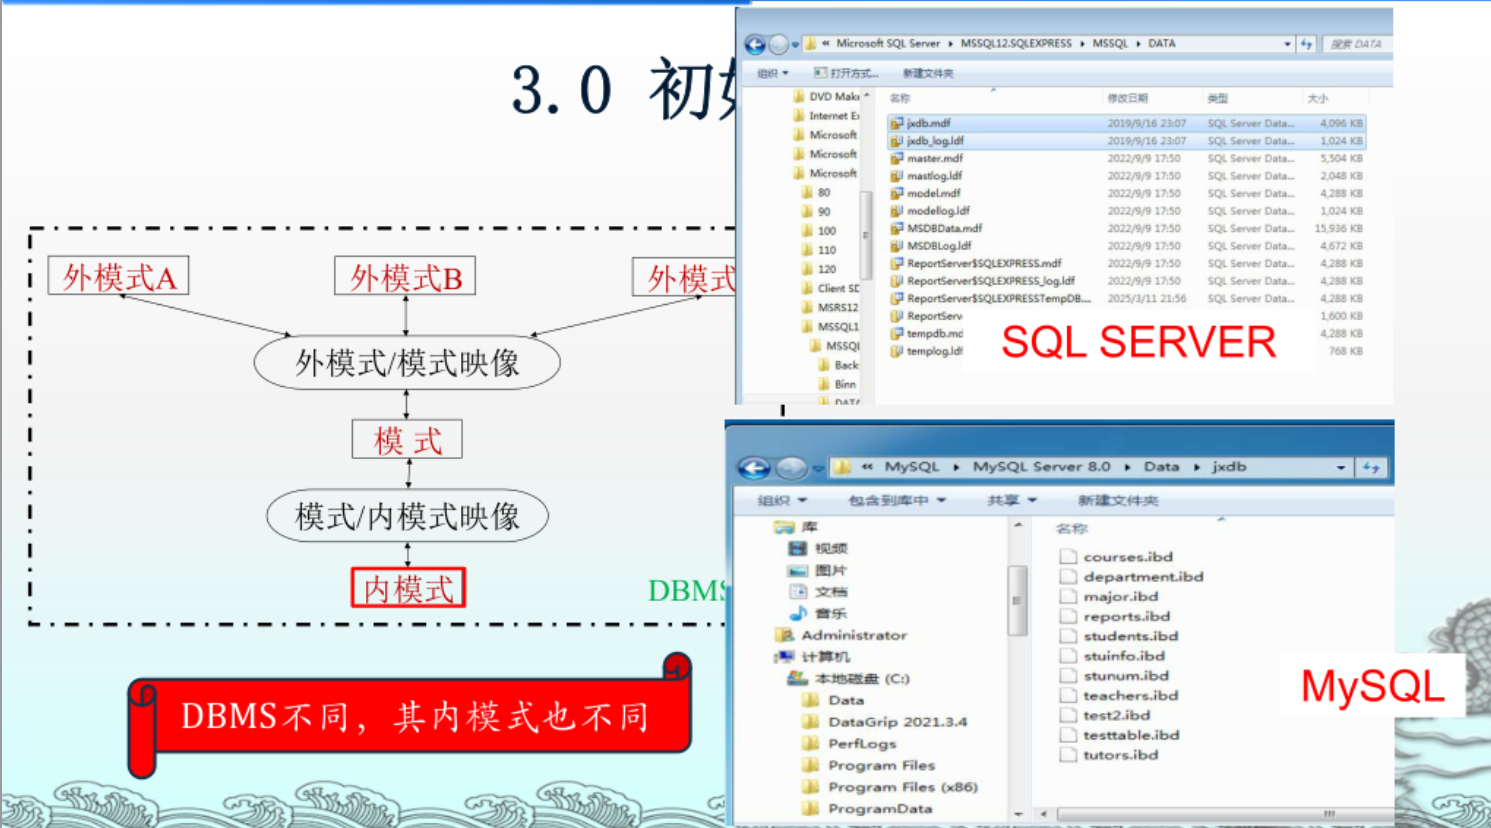The image size is (1491, 828).
Task: Select jxdb_log.ldf file icon
Action: click(x=897, y=141)
